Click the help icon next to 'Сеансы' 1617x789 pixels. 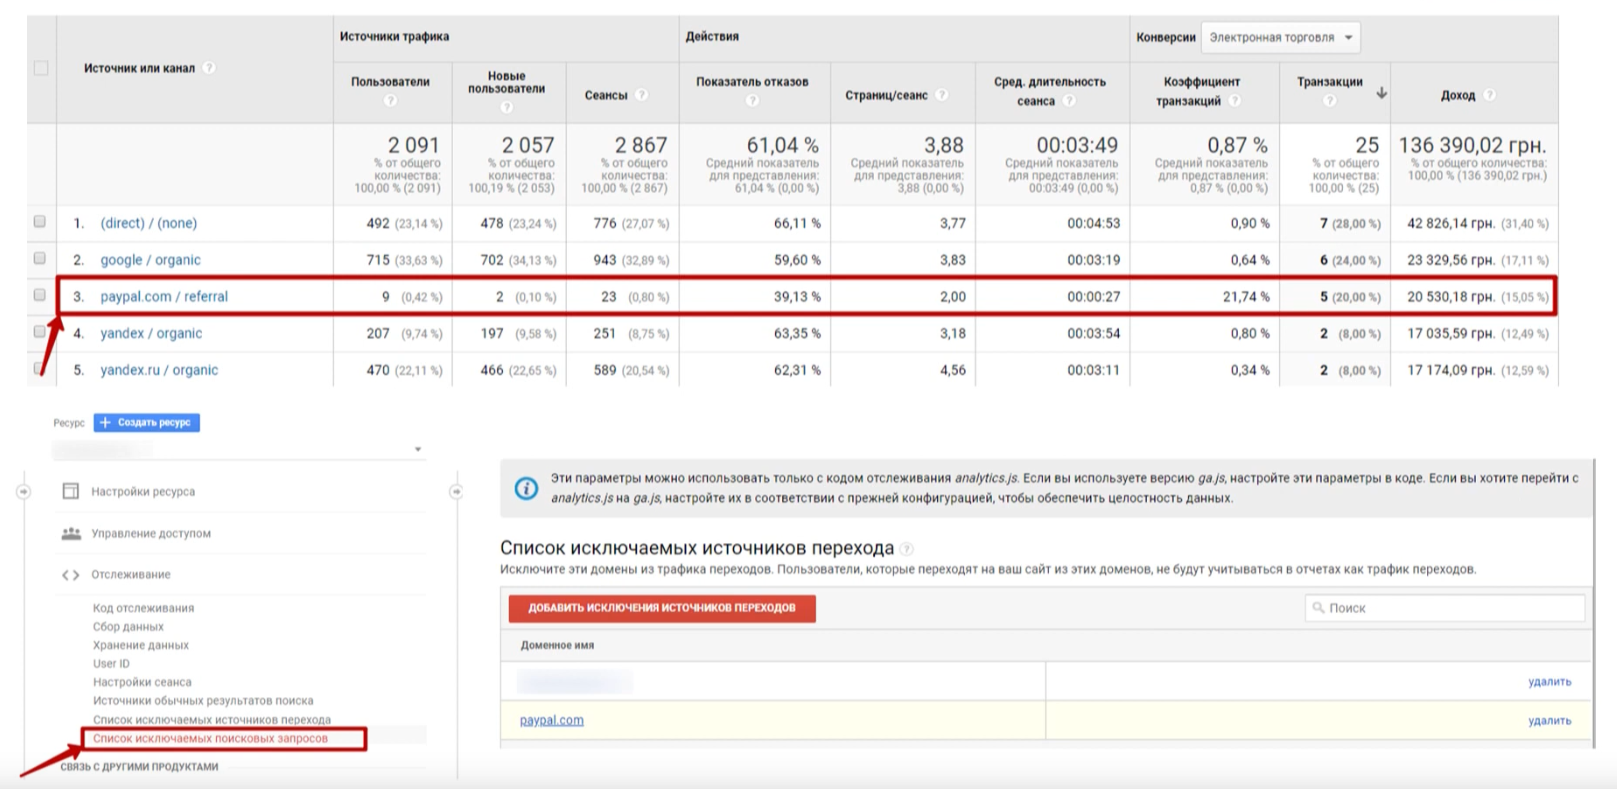[642, 95]
